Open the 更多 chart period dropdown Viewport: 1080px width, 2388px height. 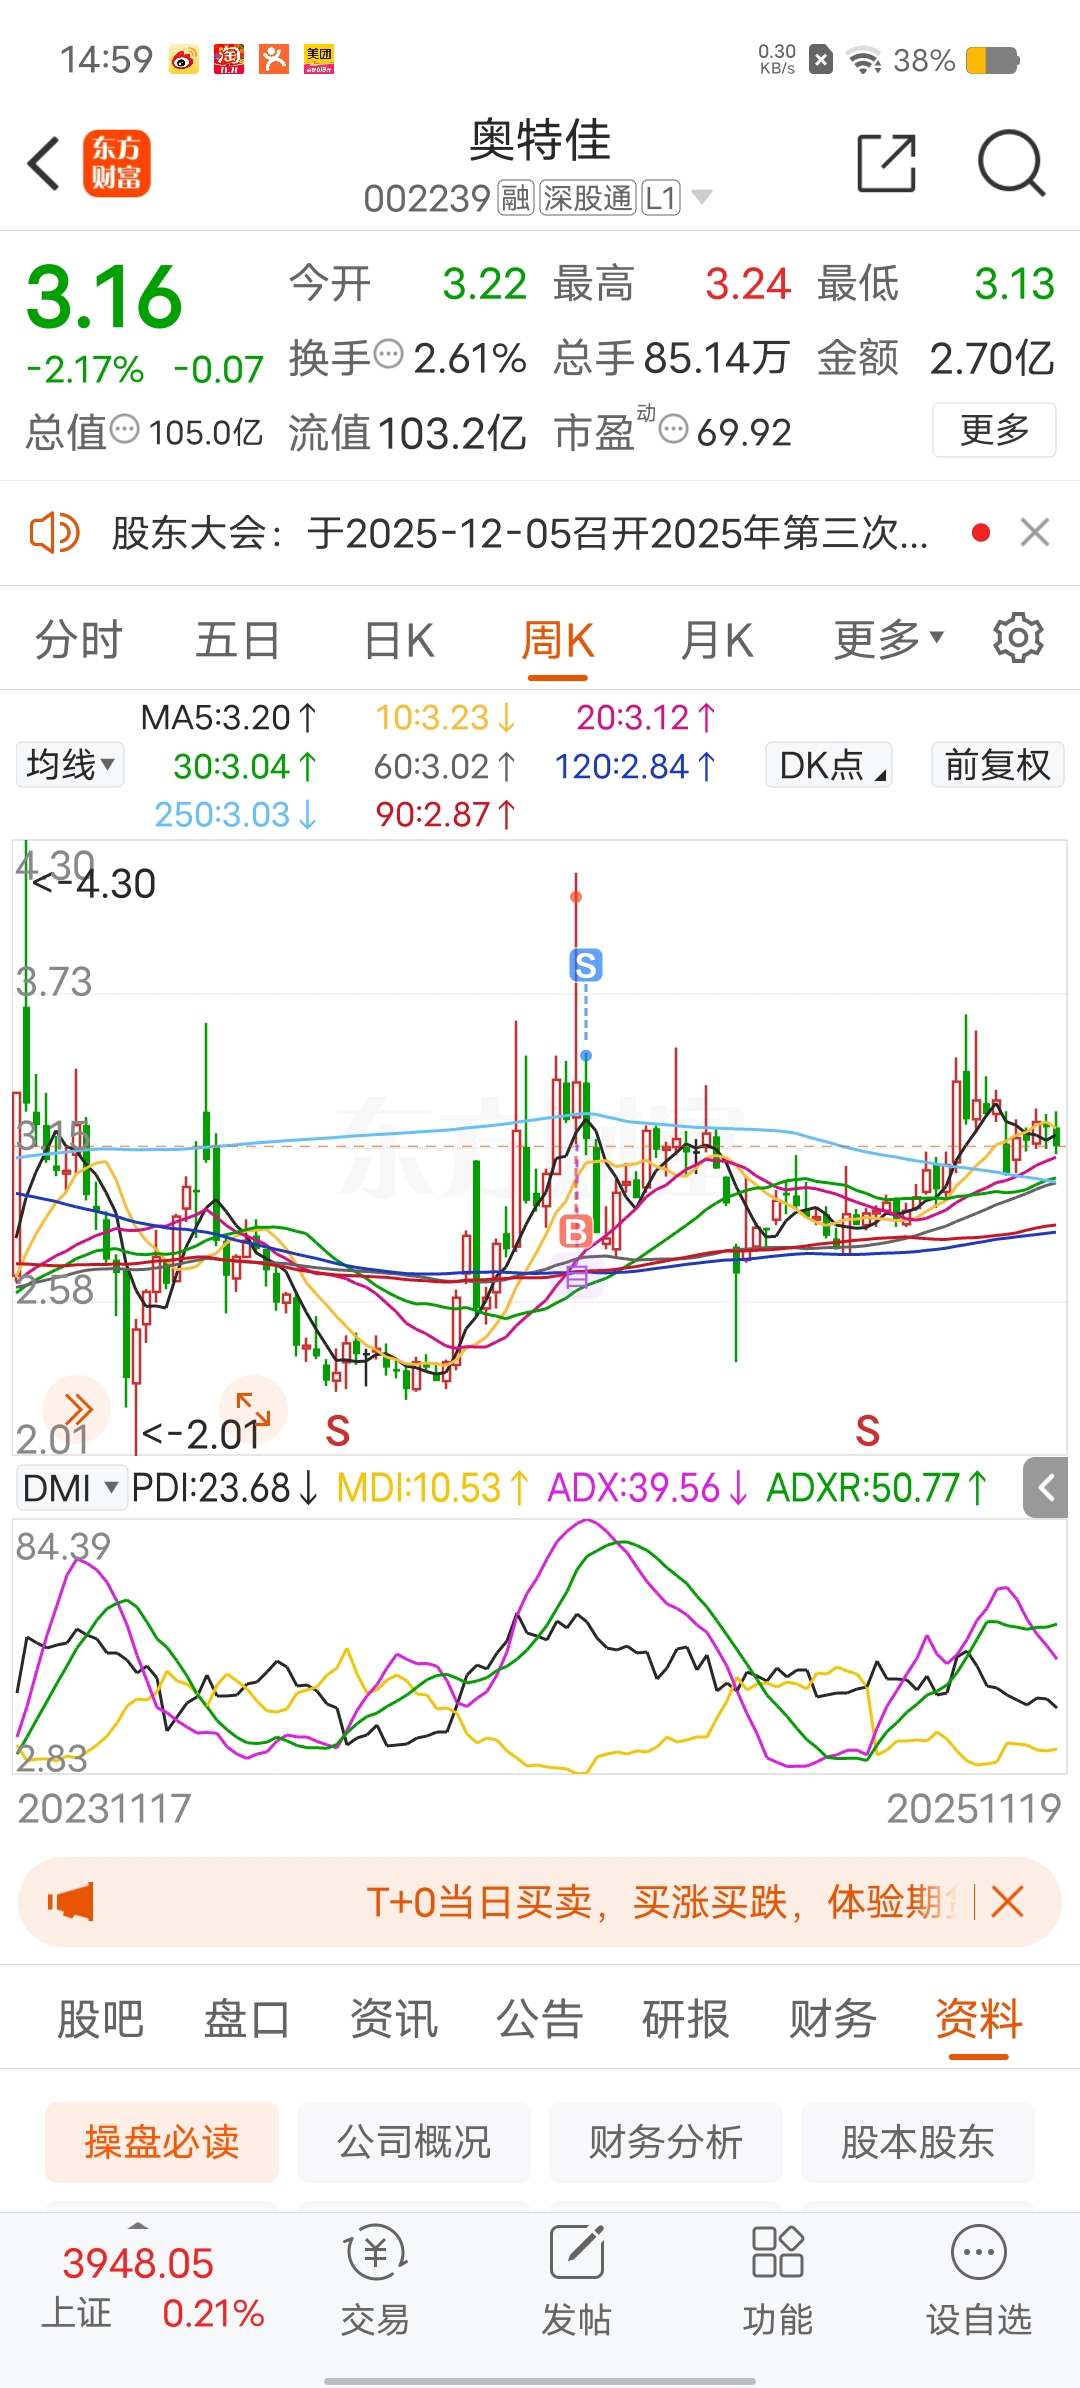pos(888,639)
